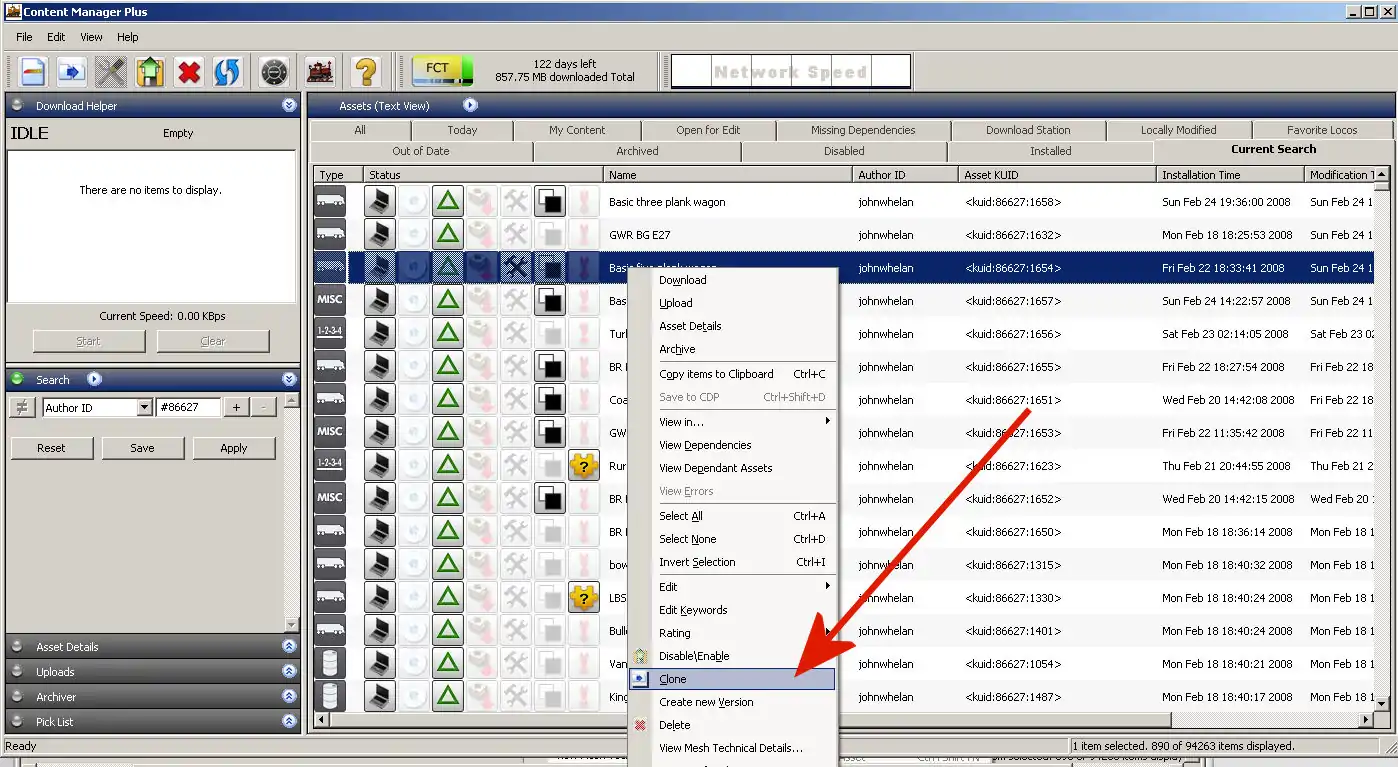The image size is (1398, 767).
Task: Toggle the not-equal filter button in Search
Action: 22,407
